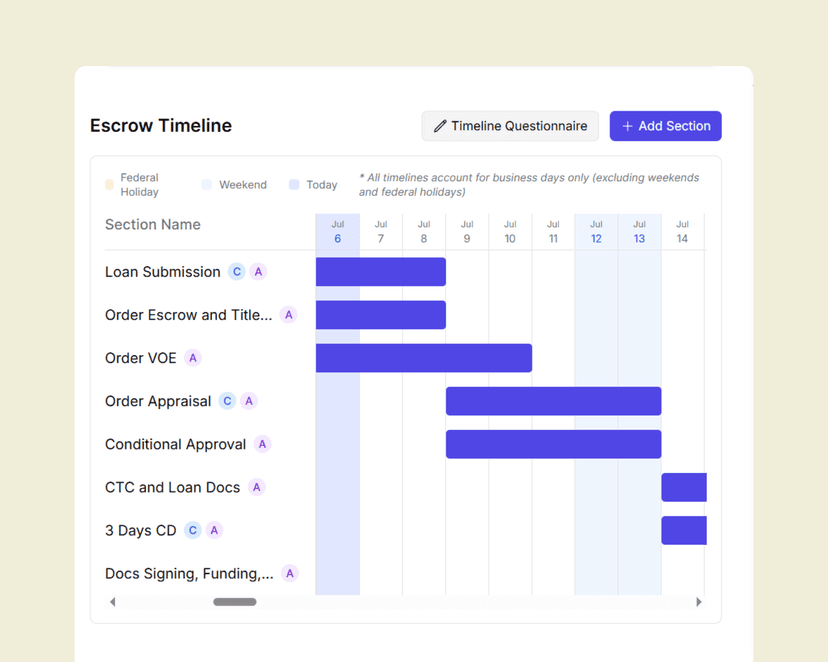828x662 pixels.
Task: Click the Order Appraisal section name
Action: click(158, 401)
